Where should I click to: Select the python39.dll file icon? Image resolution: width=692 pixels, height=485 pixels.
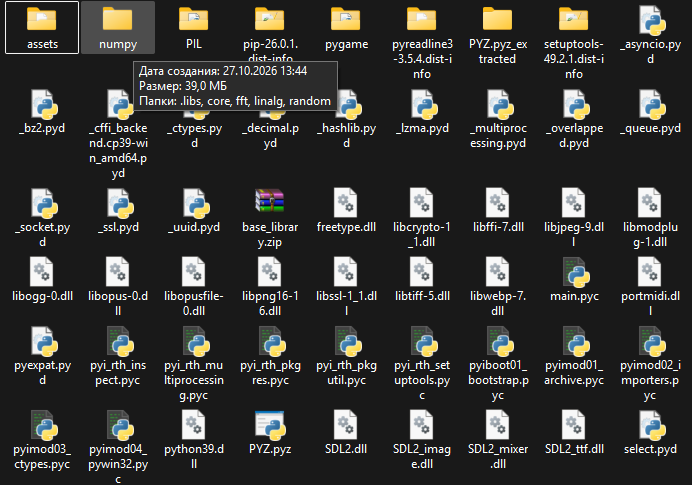pyautogui.click(x=194, y=425)
